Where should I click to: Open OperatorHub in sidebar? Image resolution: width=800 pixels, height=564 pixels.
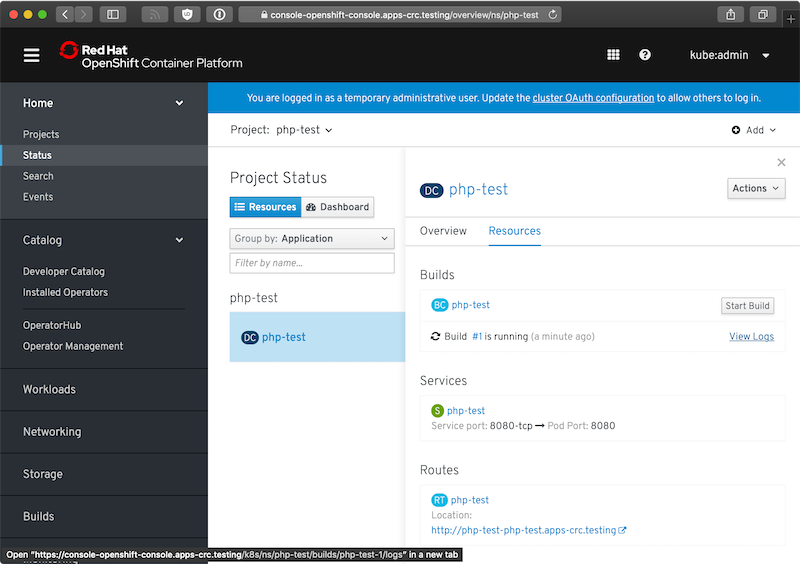click(x=52, y=325)
